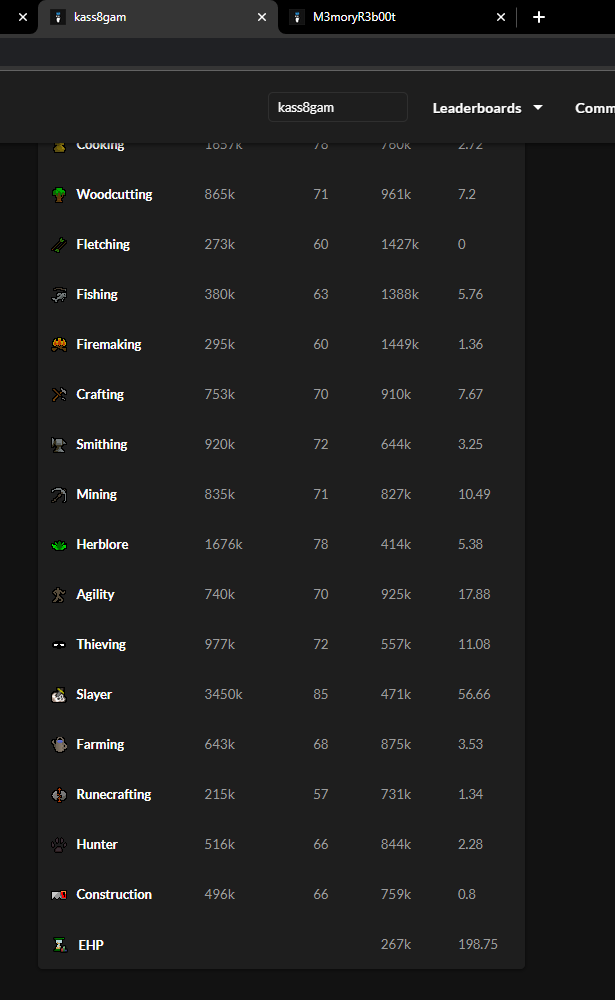This screenshot has height=1000, width=615.
Task: Click the Slayer skull icon
Action: [x=59, y=695]
